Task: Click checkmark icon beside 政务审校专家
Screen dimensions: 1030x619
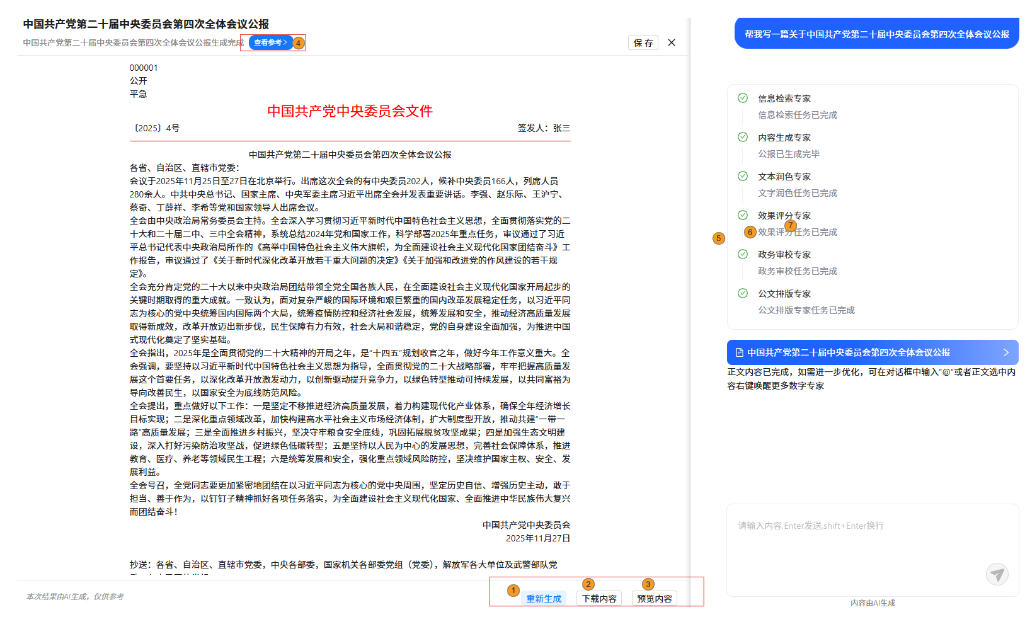Action: tap(742, 254)
